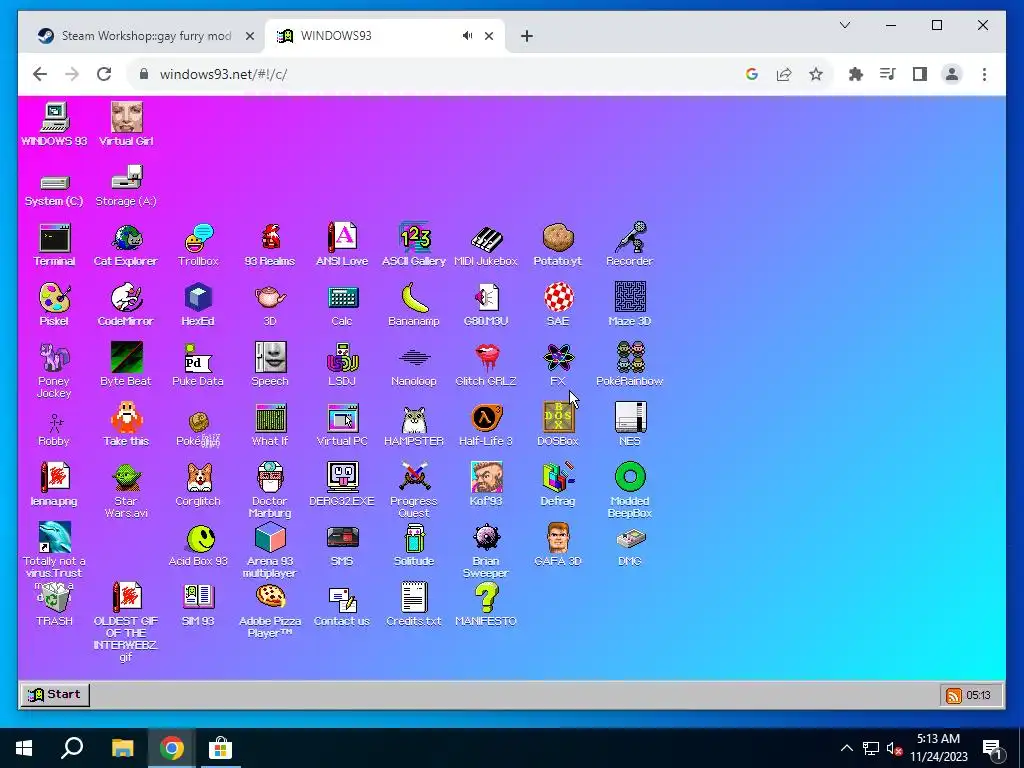Image resolution: width=1024 pixels, height=768 pixels.
Task: Launch DERG32.EXE icon
Action: point(342,478)
